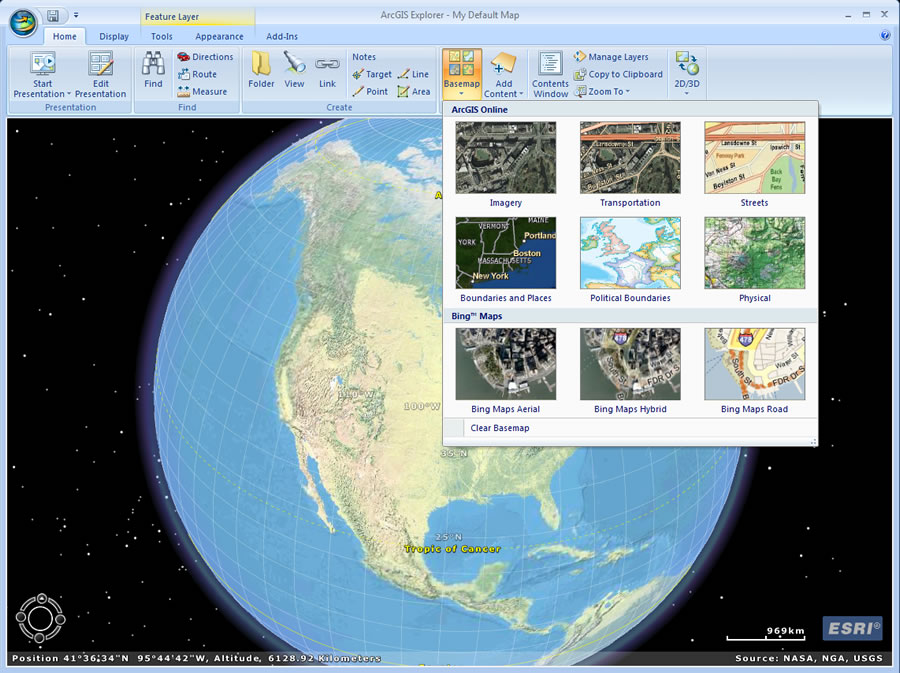Click the Position coordinates readout
The height and width of the screenshot is (673, 900).
pos(196,658)
